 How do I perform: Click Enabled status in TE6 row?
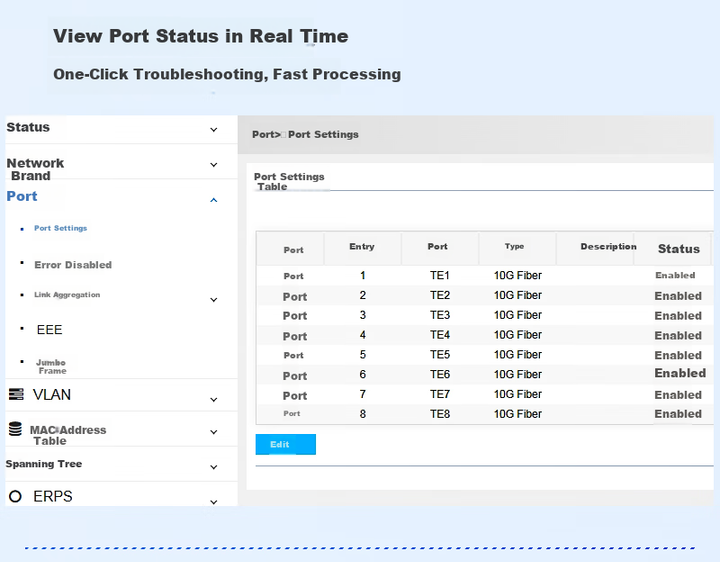(680, 373)
